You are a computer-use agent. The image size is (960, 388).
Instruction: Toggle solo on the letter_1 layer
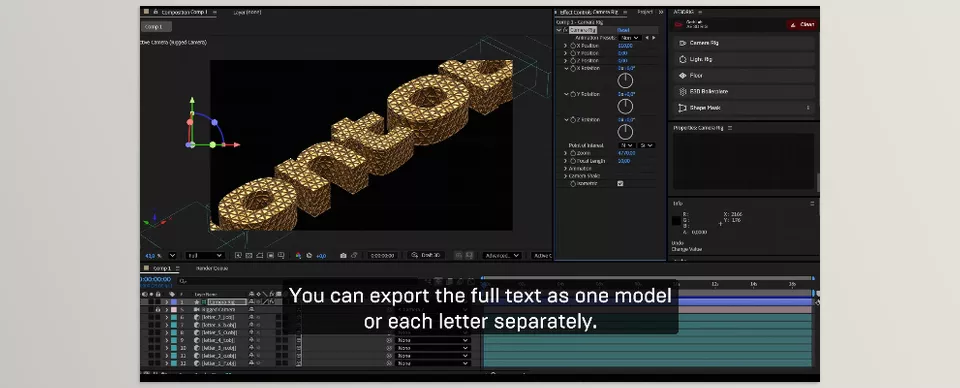151,363
